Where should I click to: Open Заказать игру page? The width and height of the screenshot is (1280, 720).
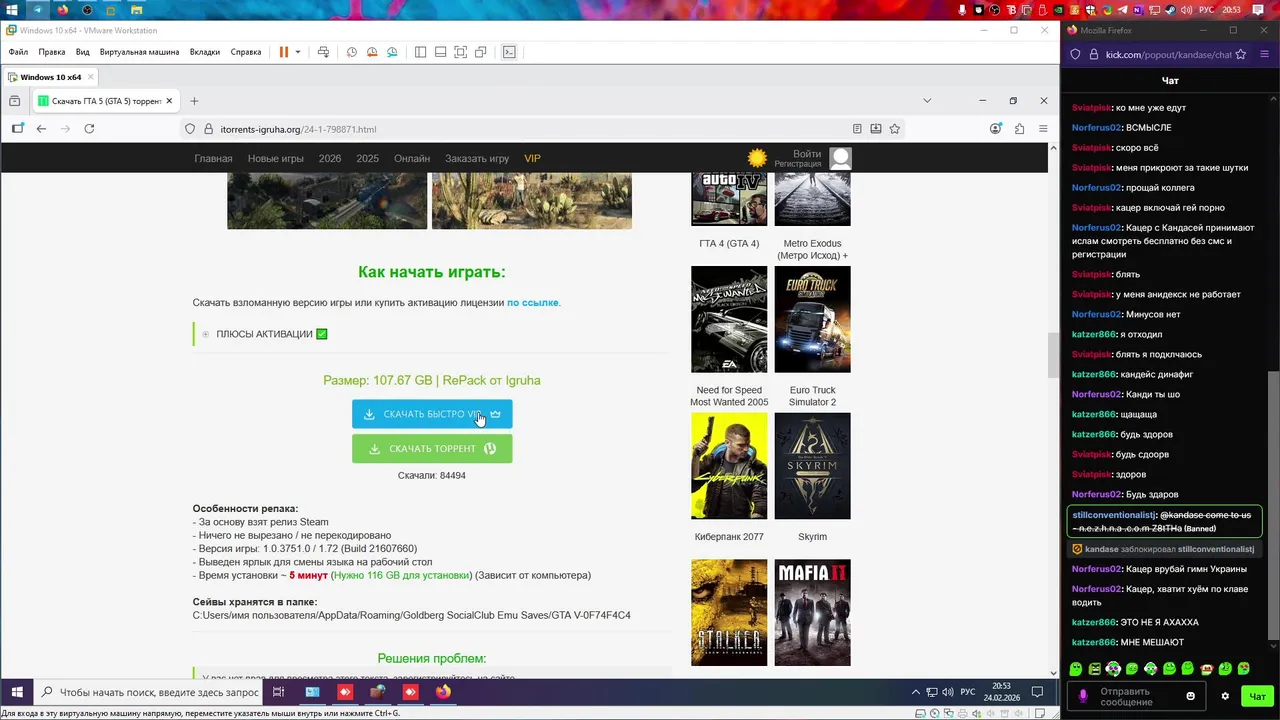click(x=477, y=159)
